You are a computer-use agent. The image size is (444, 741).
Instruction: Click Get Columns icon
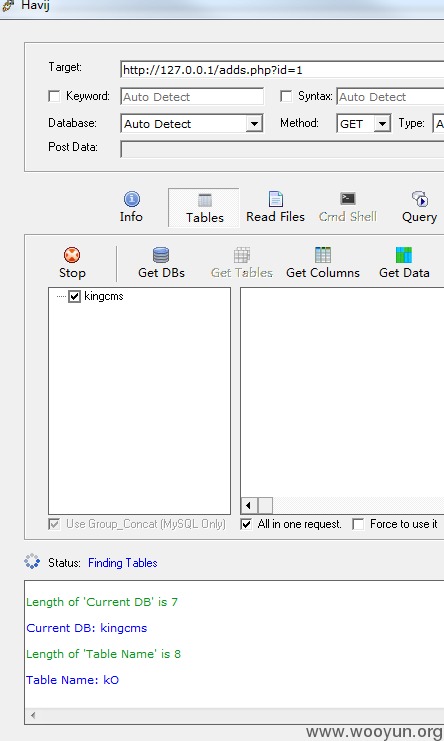[x=323, y=255]
